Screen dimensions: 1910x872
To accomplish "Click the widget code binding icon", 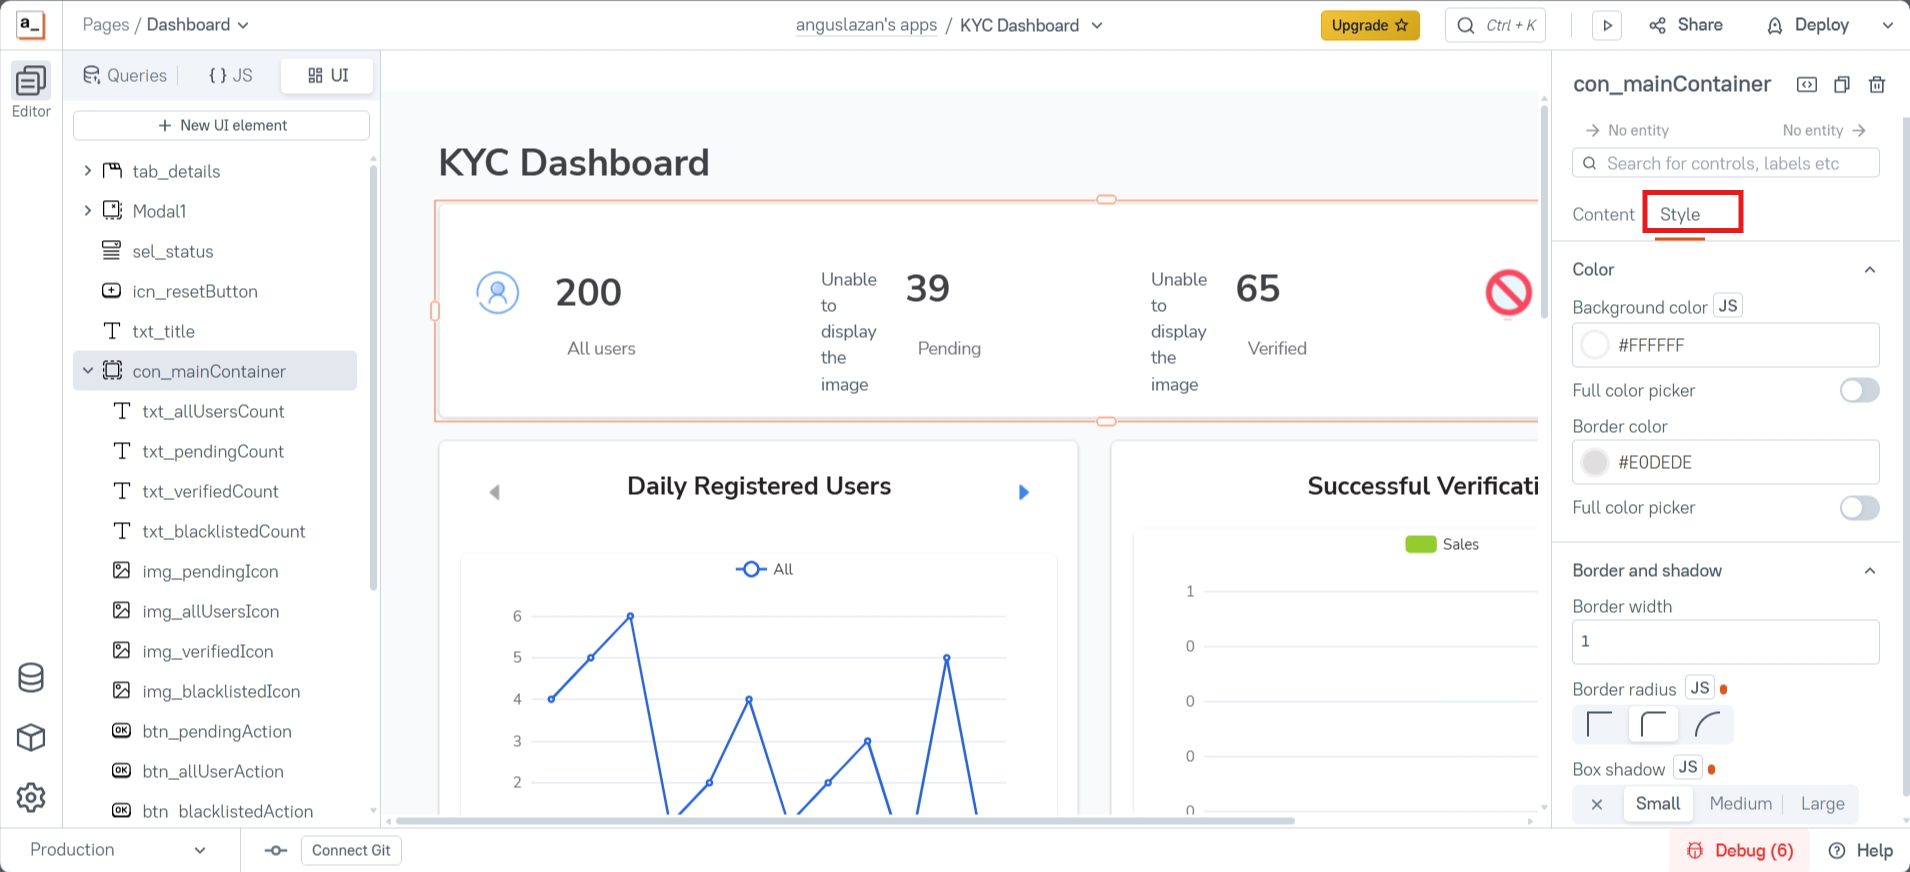I will tap(1807, 85).
